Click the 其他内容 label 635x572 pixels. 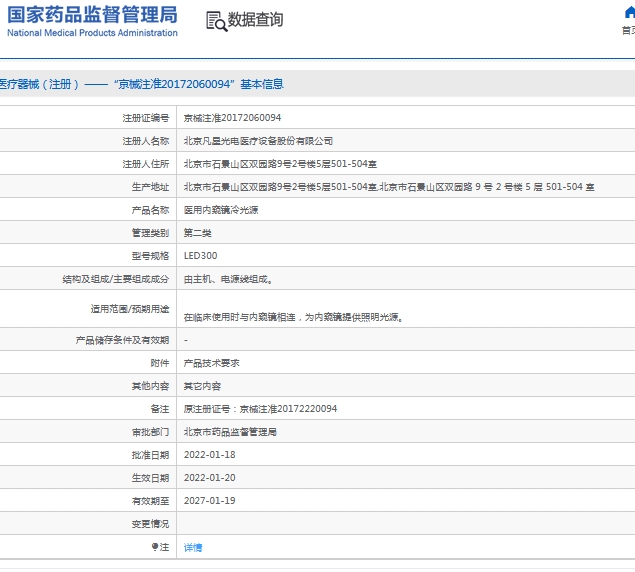(x=150, y=386)
